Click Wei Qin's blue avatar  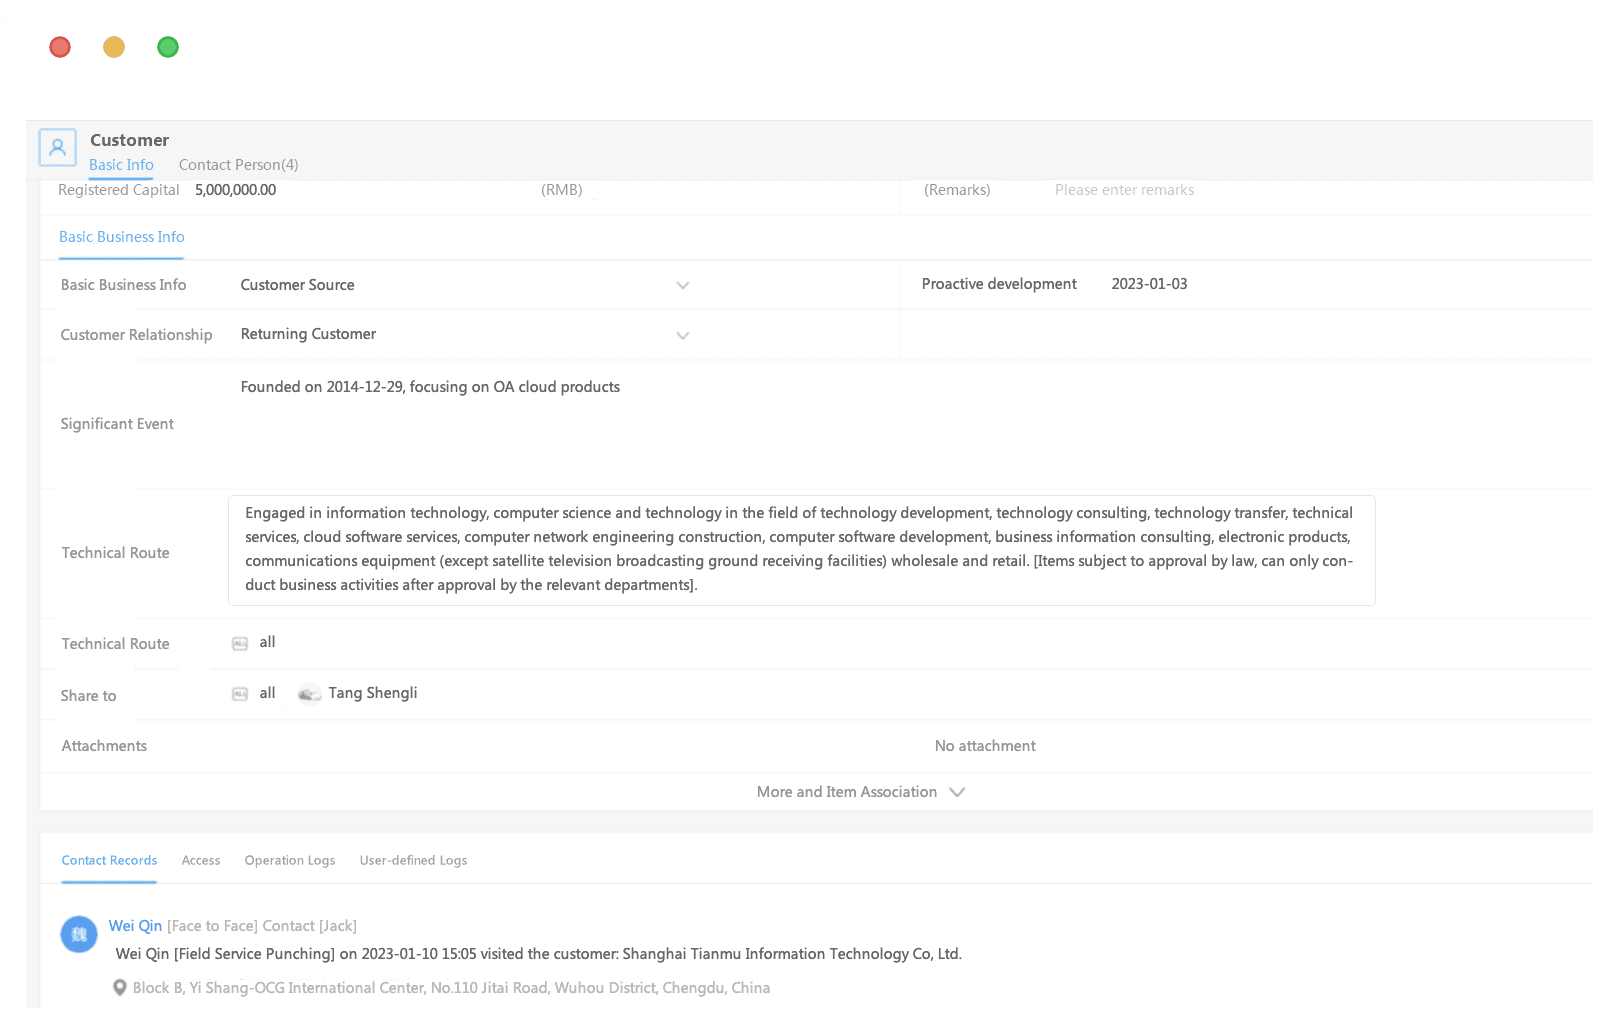point(79,934)
